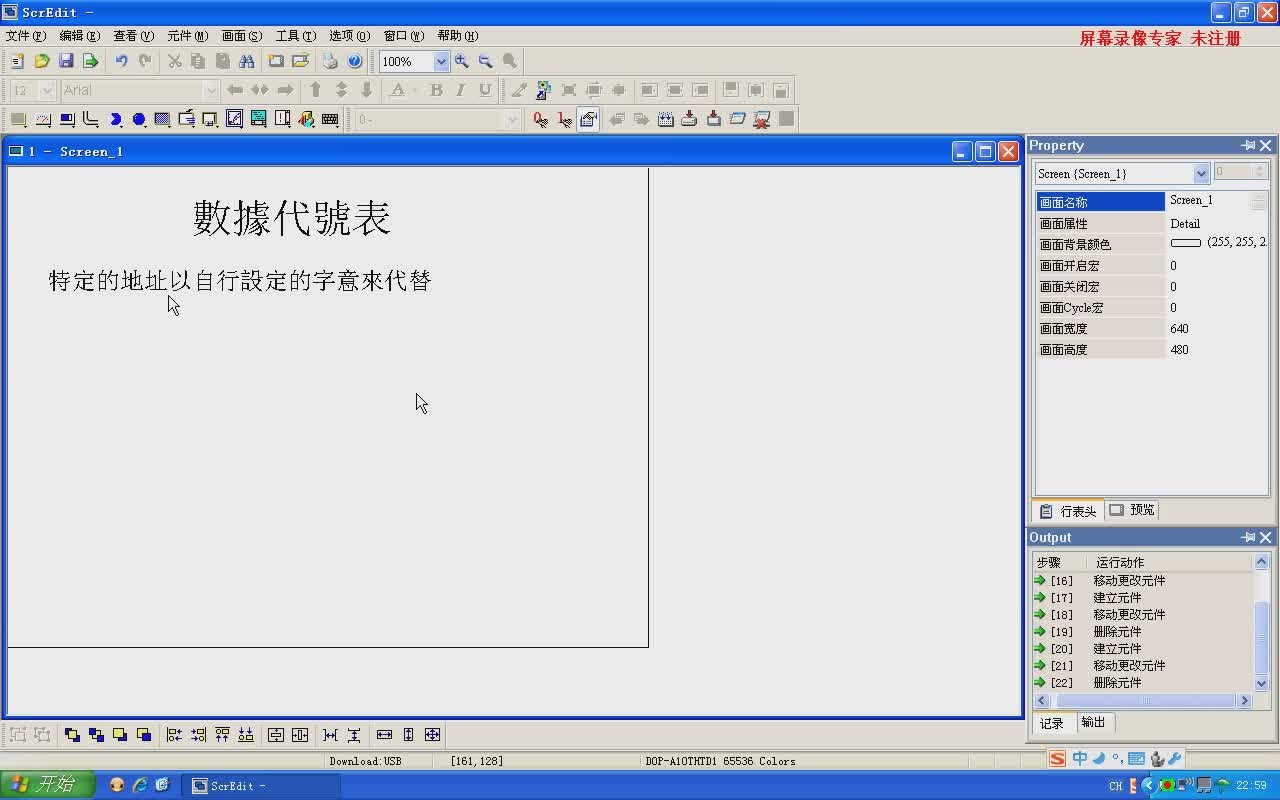
Task: Select the Button element tool
Action: 18,119
